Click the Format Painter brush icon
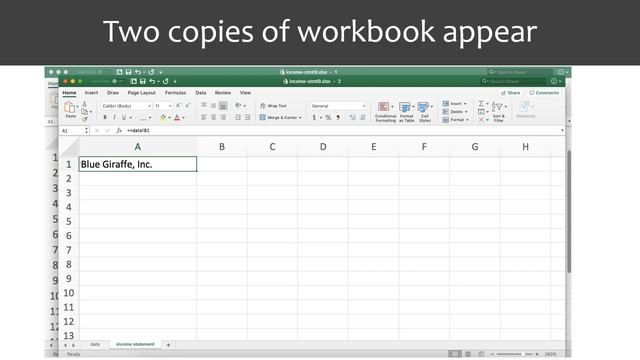Viewport: 640px width, 360px height. (x=84, y=119)
